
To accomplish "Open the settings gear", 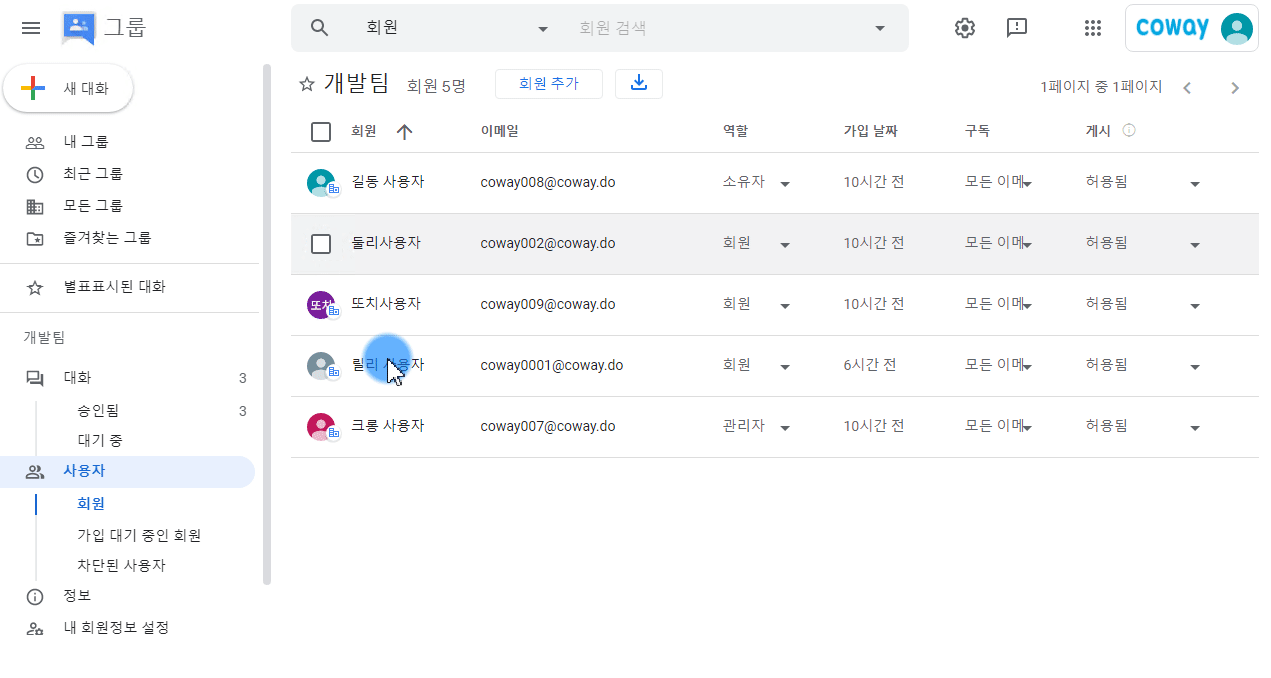I will click(965, 28).
